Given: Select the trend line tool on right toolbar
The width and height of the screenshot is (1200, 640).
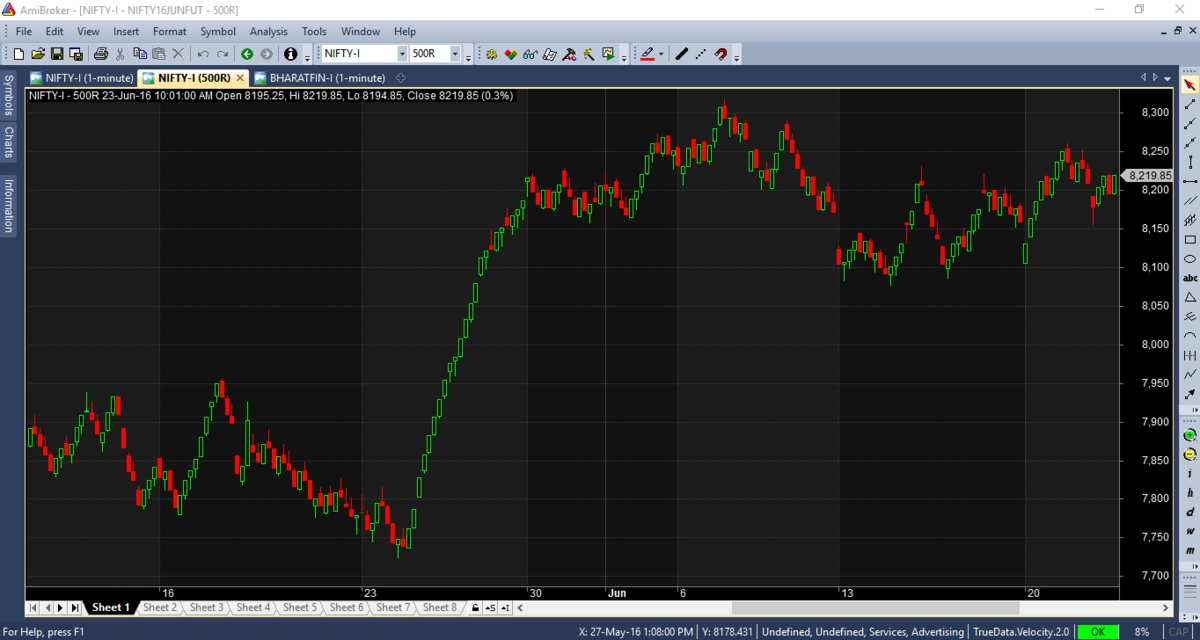Looking at the screenshot, I should (1188, 103).
